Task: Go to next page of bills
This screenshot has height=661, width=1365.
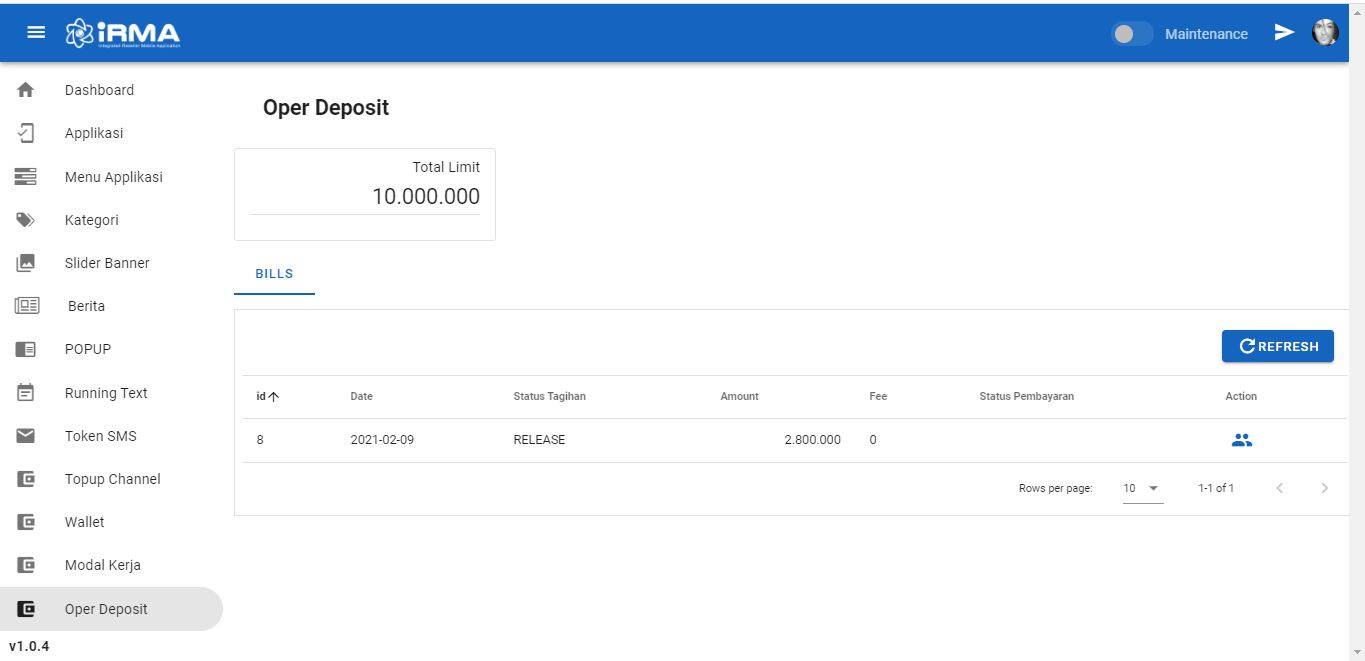Action: point(1325,488)
